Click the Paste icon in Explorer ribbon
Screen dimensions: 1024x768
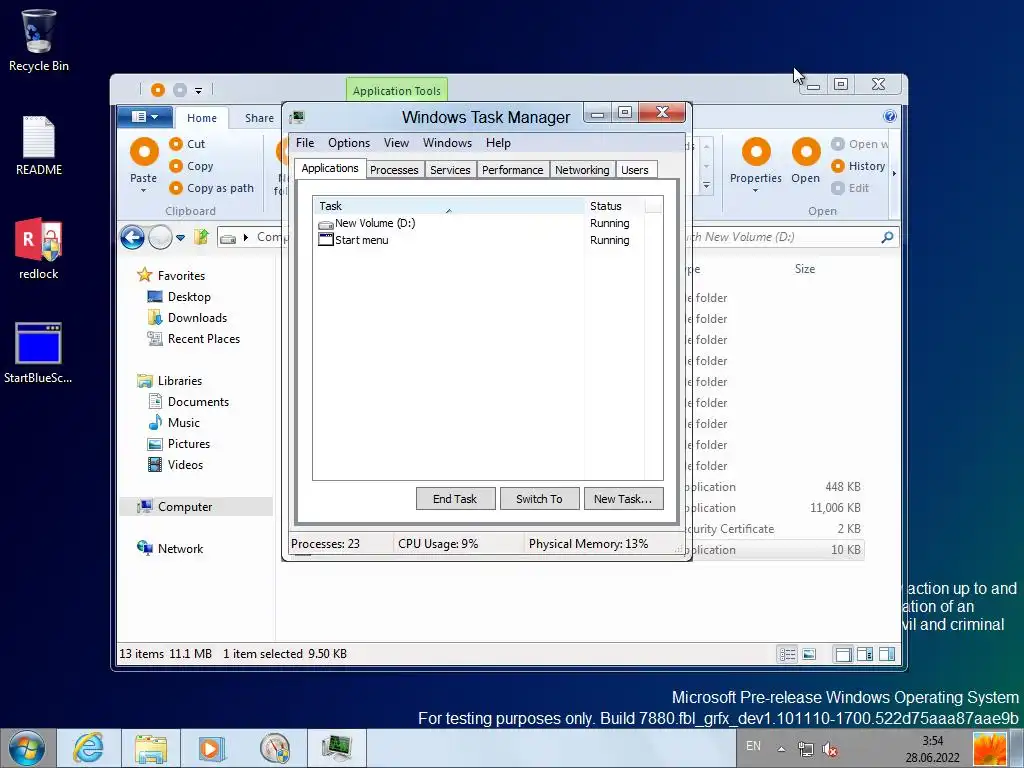(144, 153)
